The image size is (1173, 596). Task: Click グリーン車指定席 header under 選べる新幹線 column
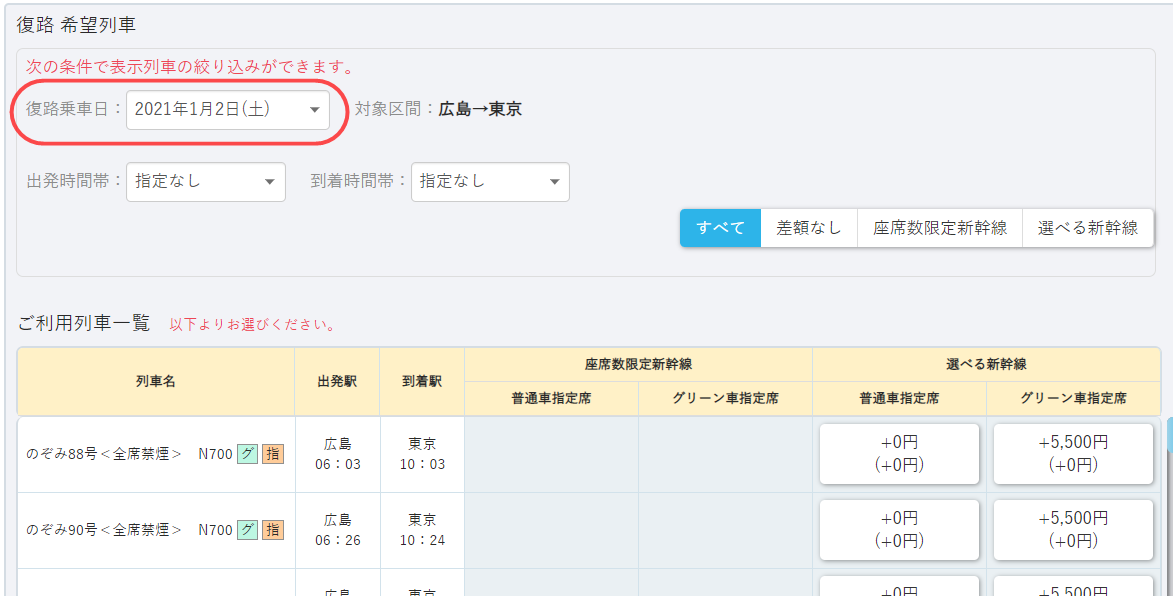point(1074,399)
